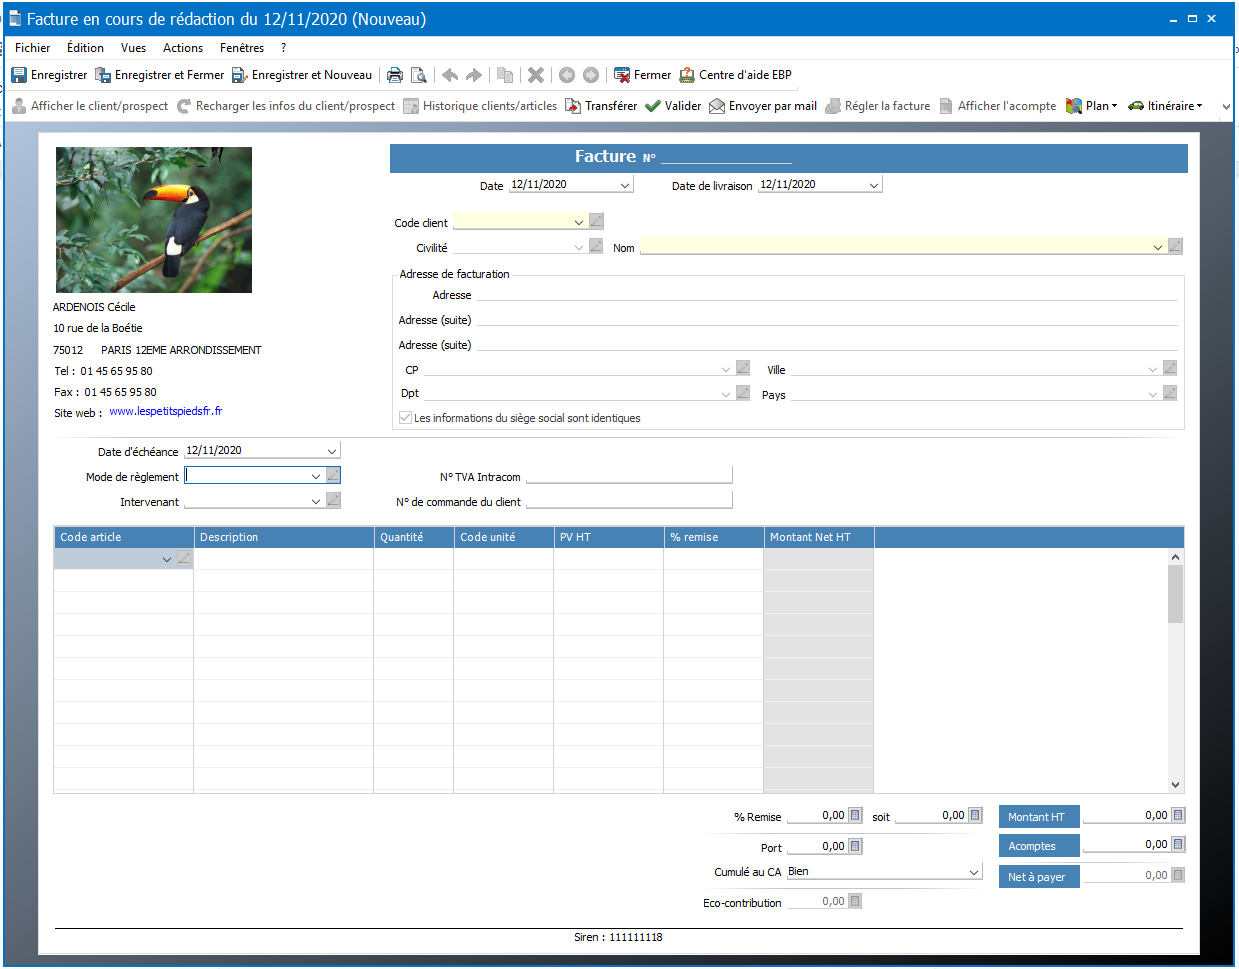
Task: Expand the Cumulé au CA dropdown
Action: 974,872
